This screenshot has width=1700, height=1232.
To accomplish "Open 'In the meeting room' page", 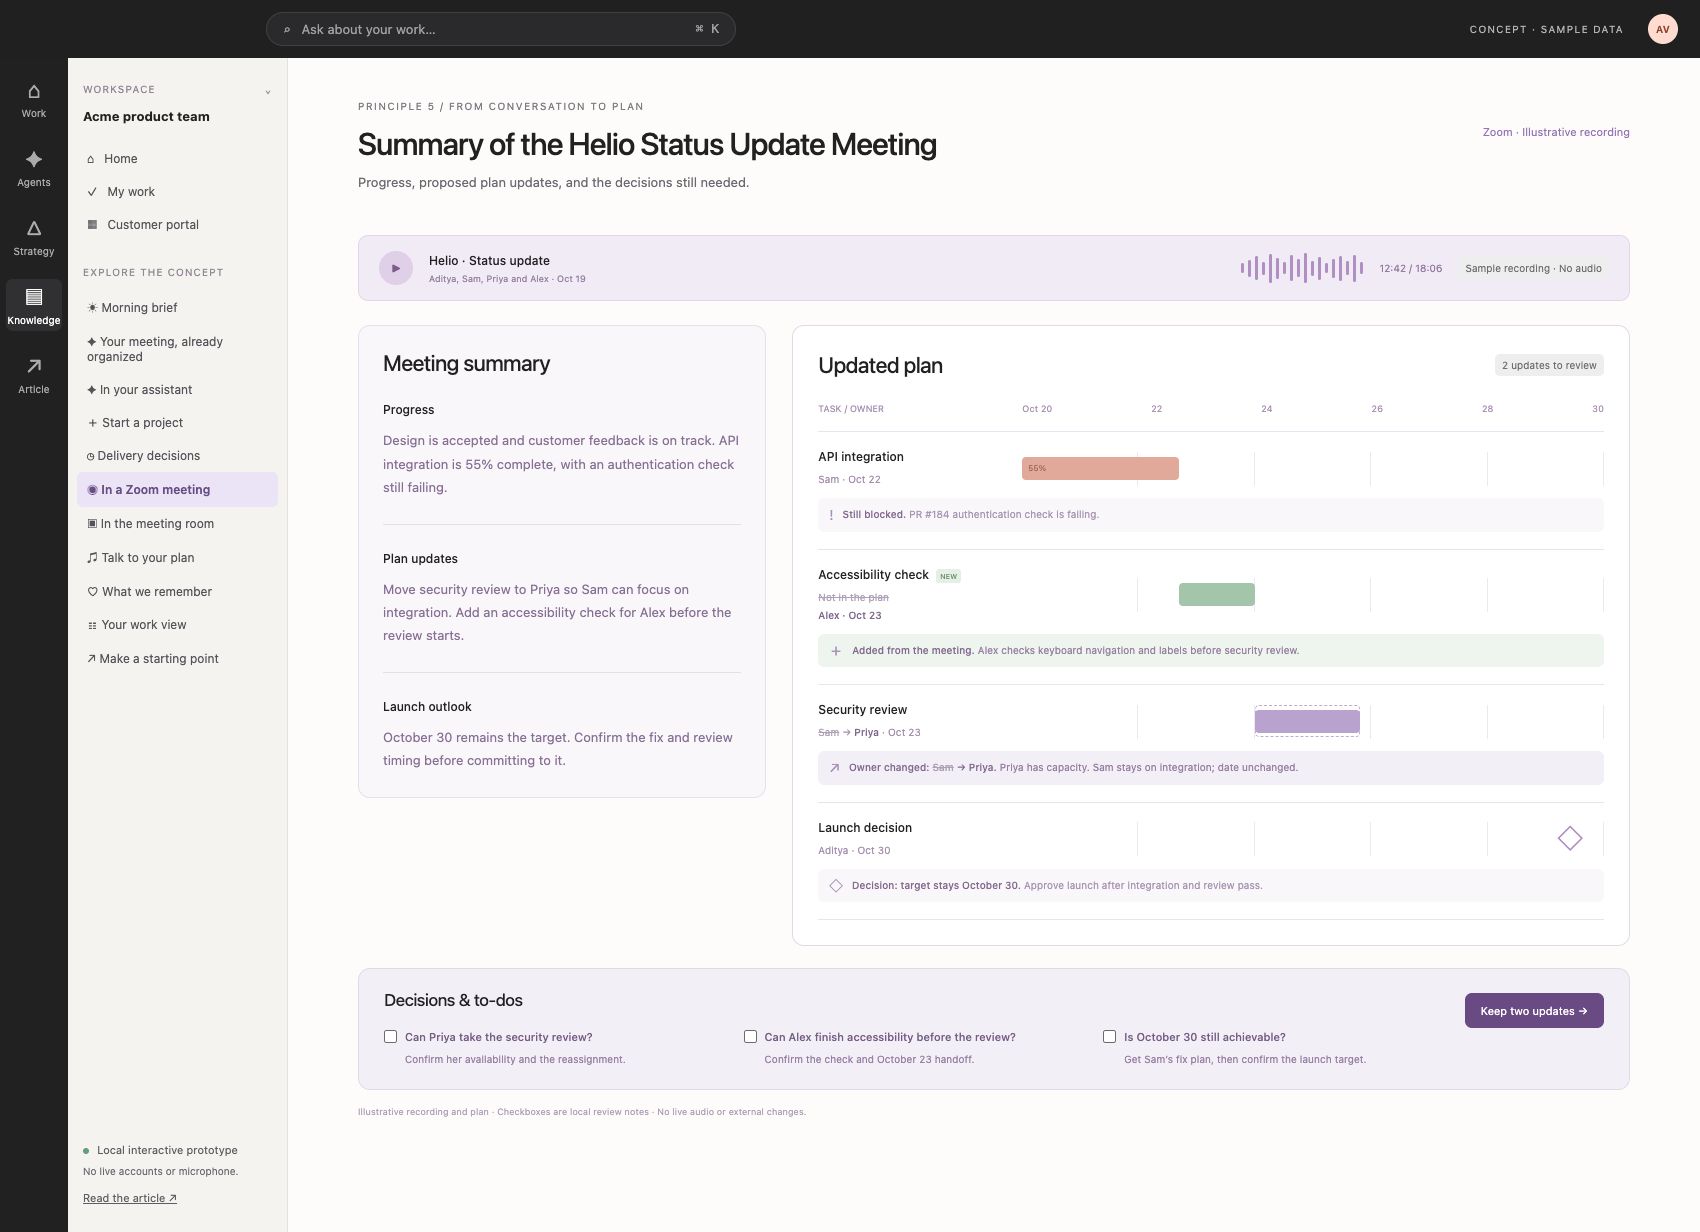I will (178, 524).
